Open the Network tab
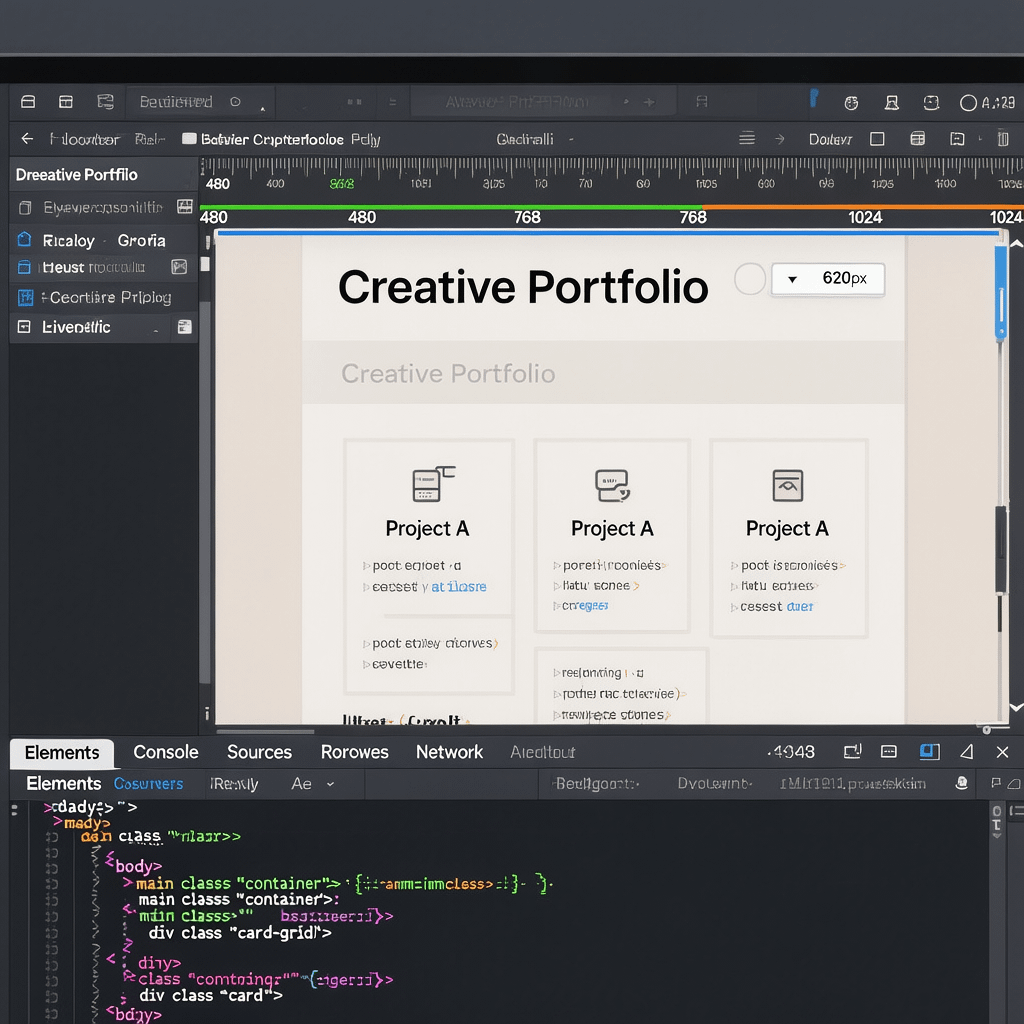 pos(449,752)
